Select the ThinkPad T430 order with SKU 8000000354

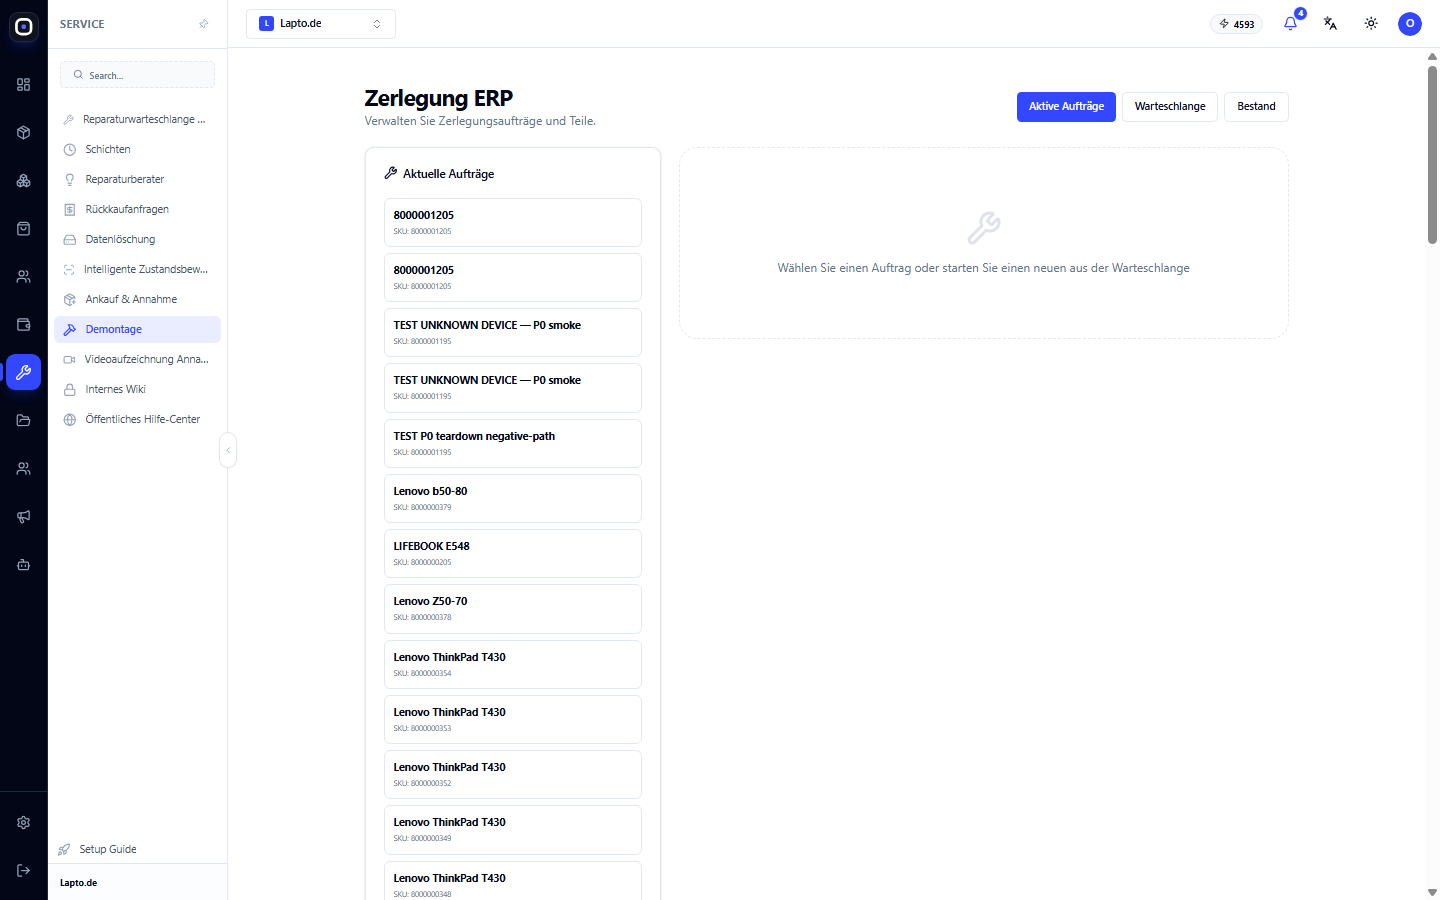(513, 664)
